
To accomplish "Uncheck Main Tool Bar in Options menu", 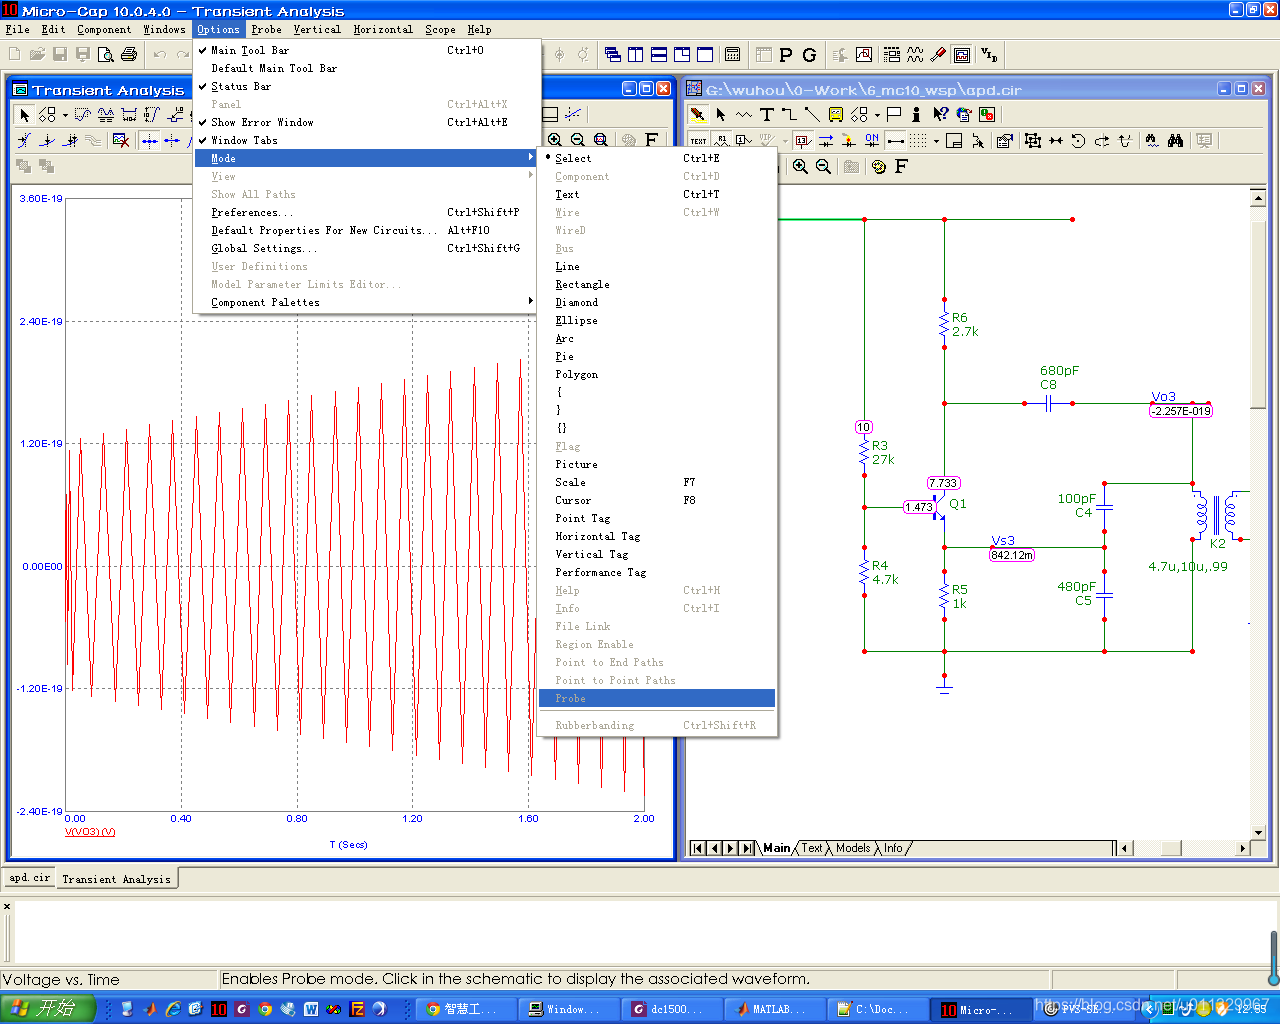I will [250, 50].
